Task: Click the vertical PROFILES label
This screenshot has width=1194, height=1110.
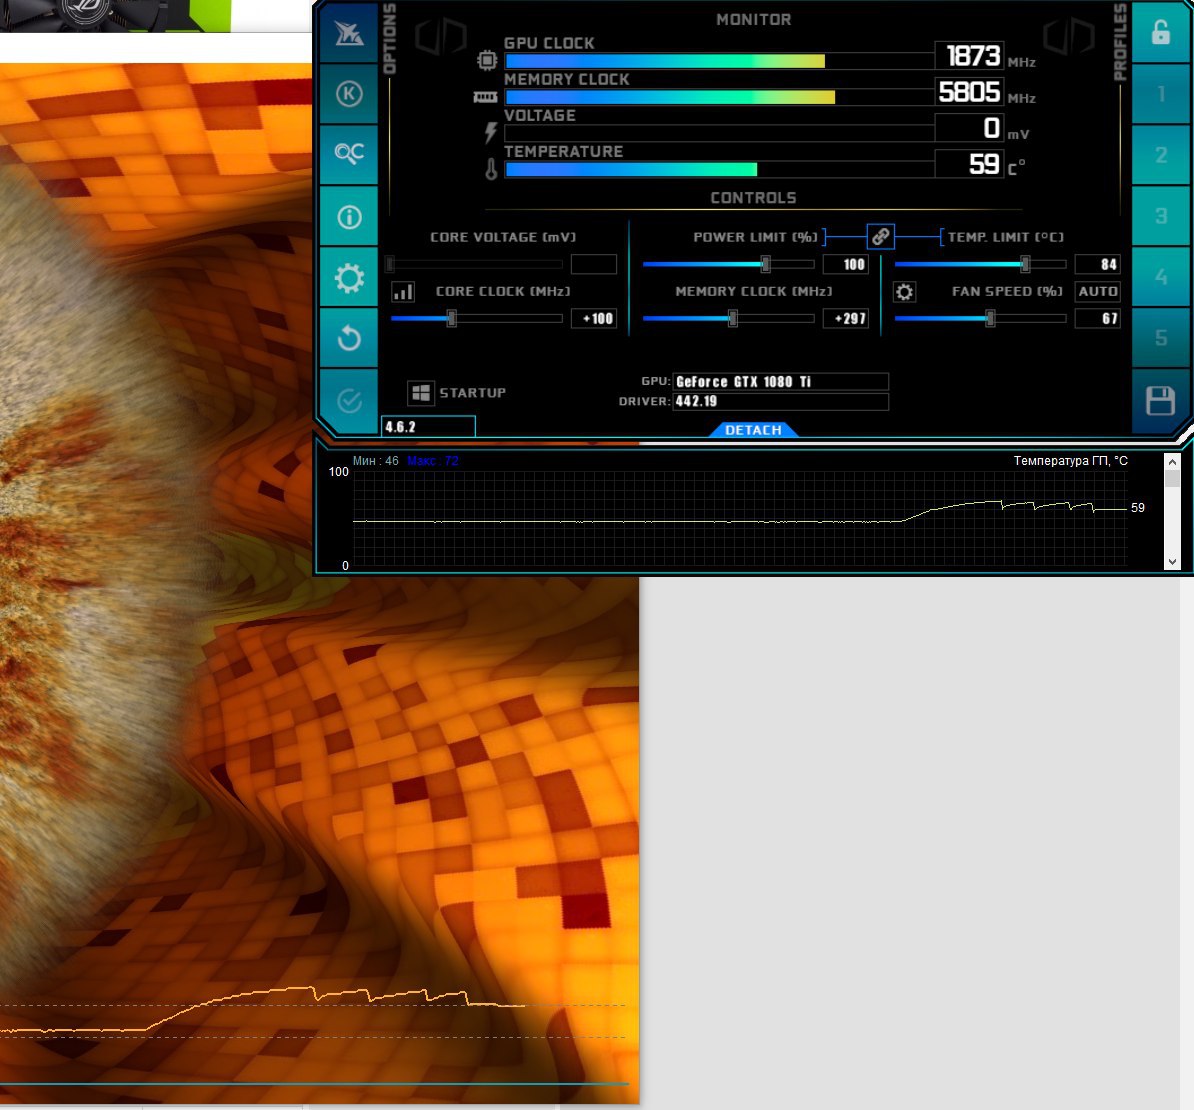Action: [x=1120, y=42]
